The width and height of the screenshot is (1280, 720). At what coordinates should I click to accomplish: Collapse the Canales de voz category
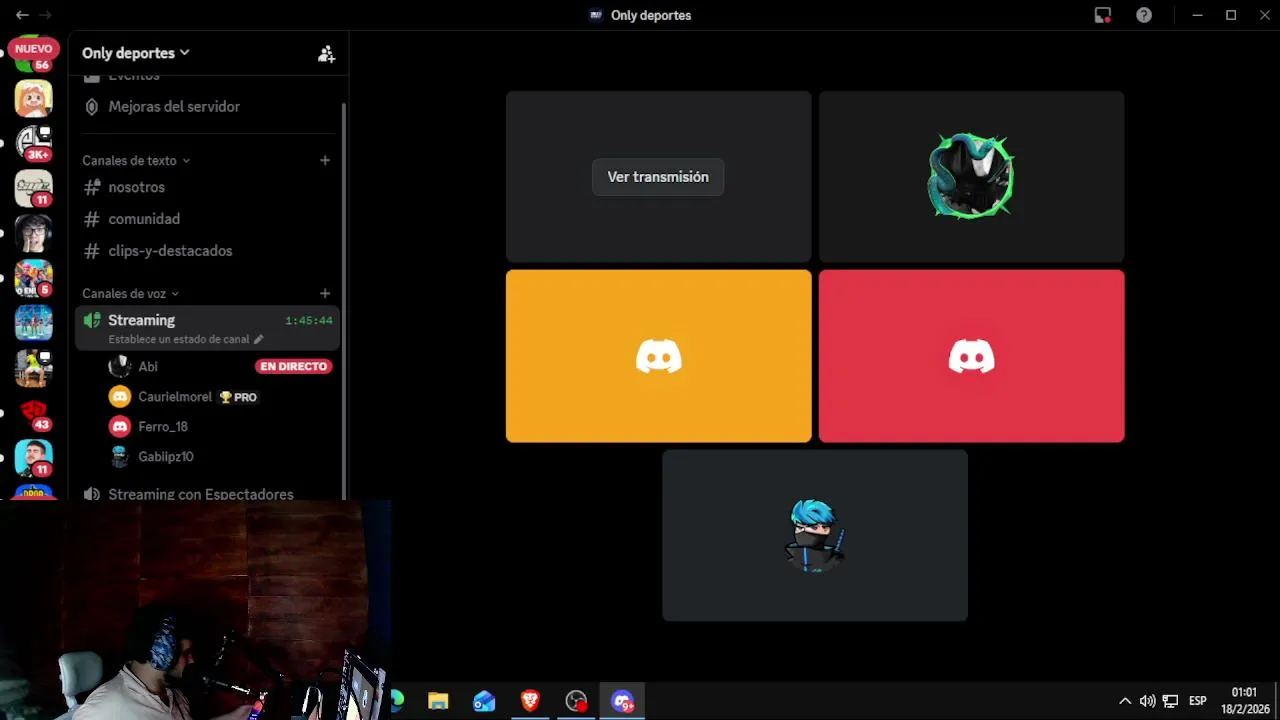point(130,293)
